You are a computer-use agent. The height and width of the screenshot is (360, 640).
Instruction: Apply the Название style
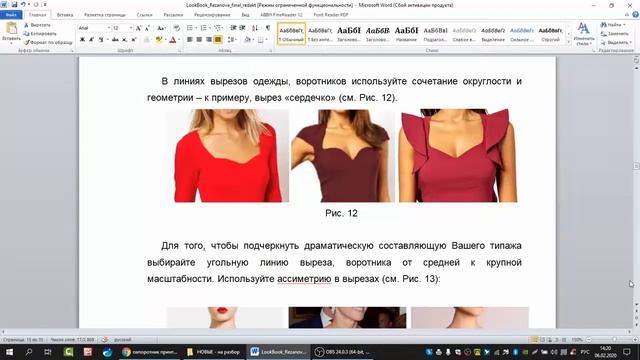(x=406, y=33)
